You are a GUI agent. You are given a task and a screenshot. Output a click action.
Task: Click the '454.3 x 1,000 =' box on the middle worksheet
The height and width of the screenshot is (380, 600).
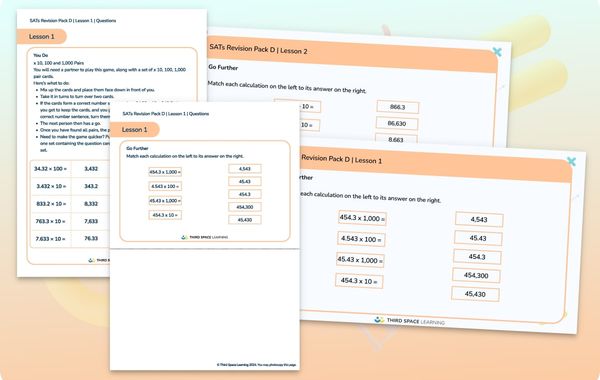pos(165,172)
